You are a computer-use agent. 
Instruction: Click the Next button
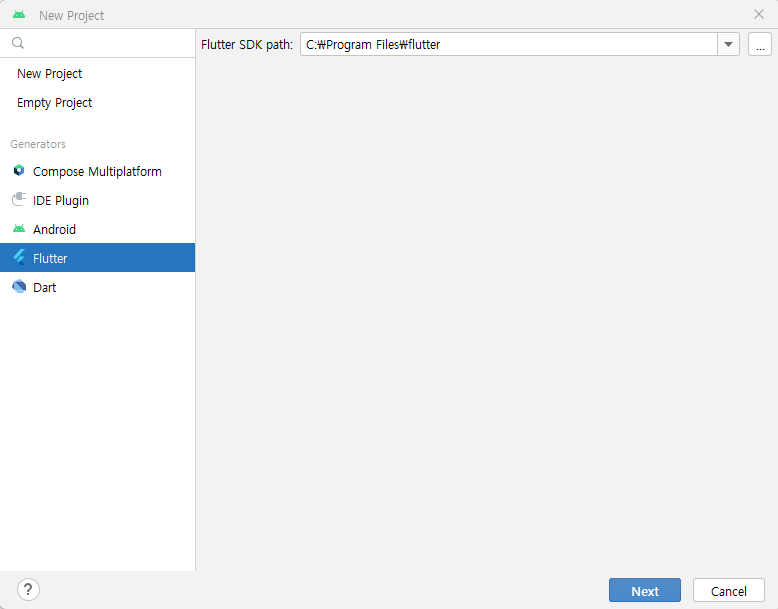[645, 590]
